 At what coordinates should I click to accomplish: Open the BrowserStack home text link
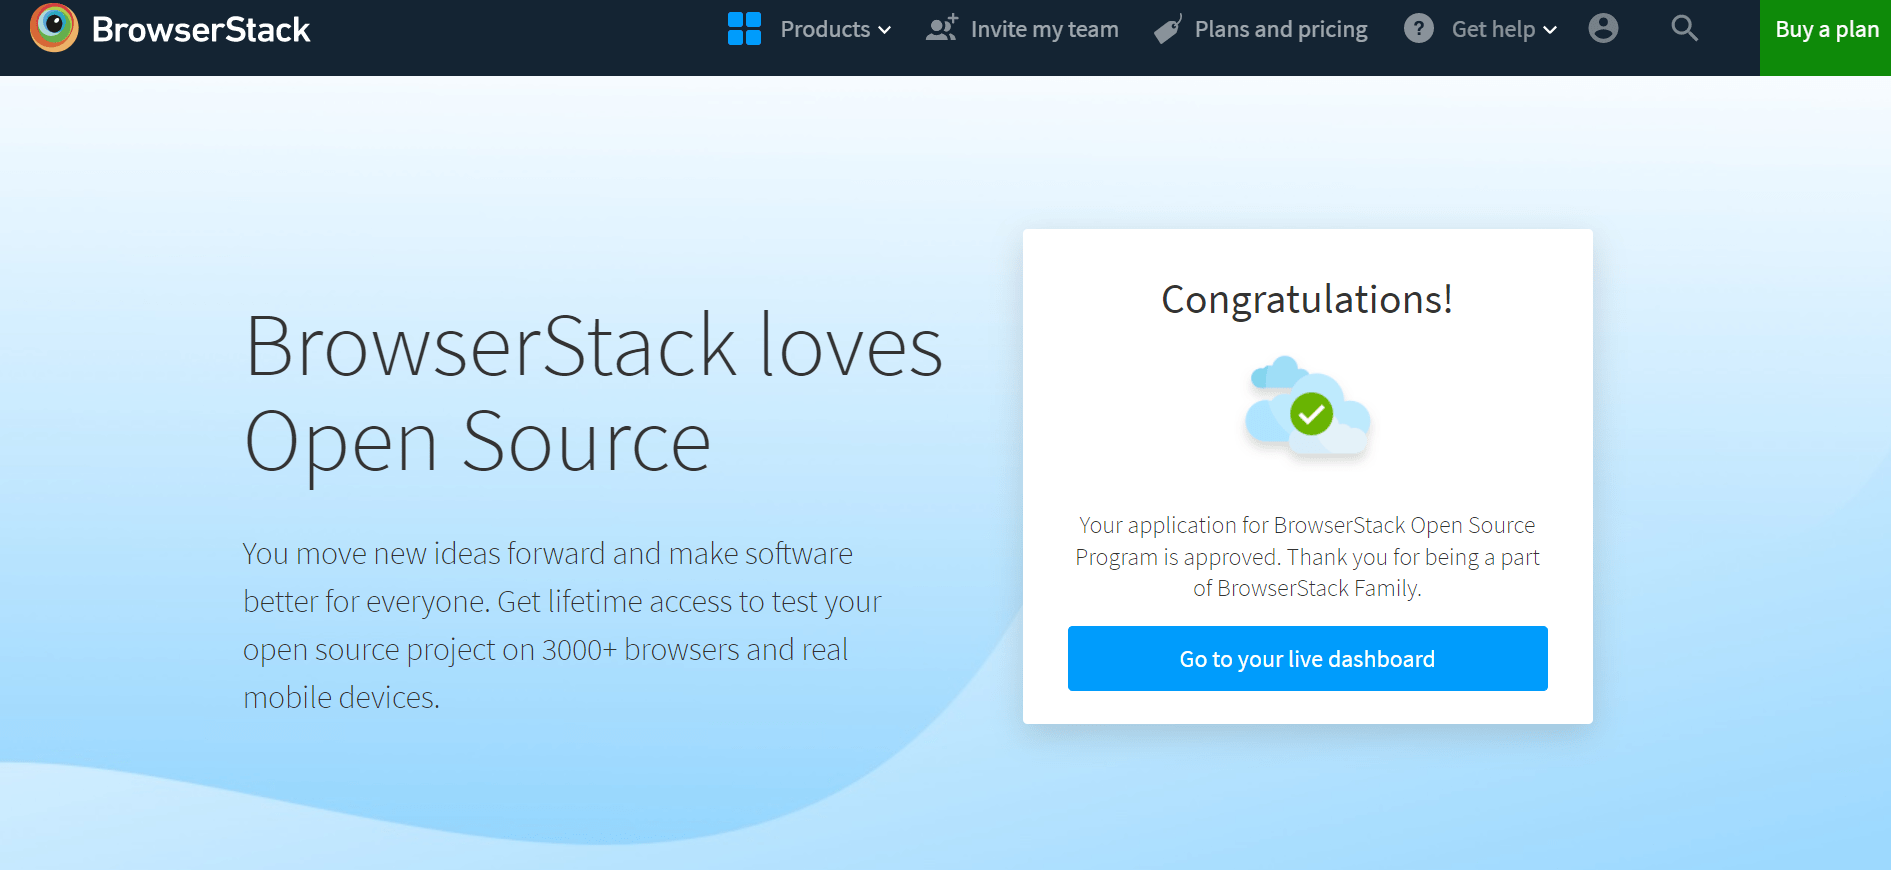[201, 30]
